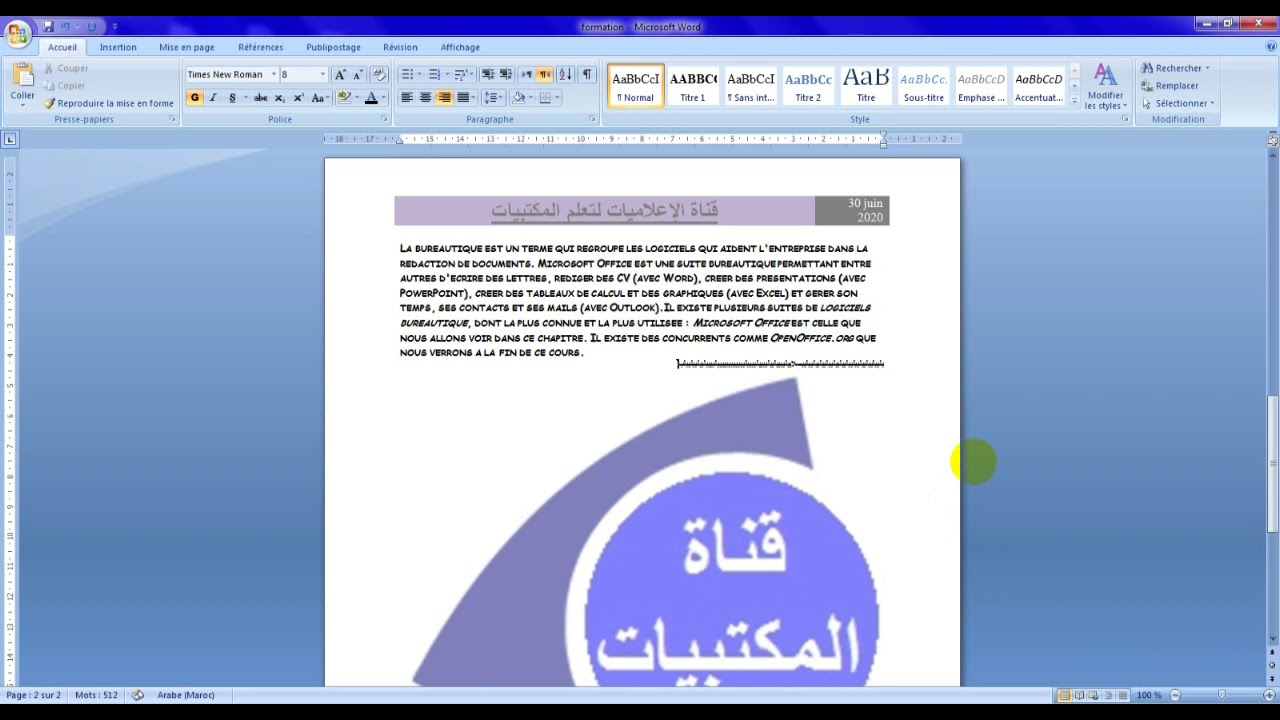The width and height of the screenshot is (1280, 720).
Task: Set left-to-right text direction
Action: click(x=526, y=74)
